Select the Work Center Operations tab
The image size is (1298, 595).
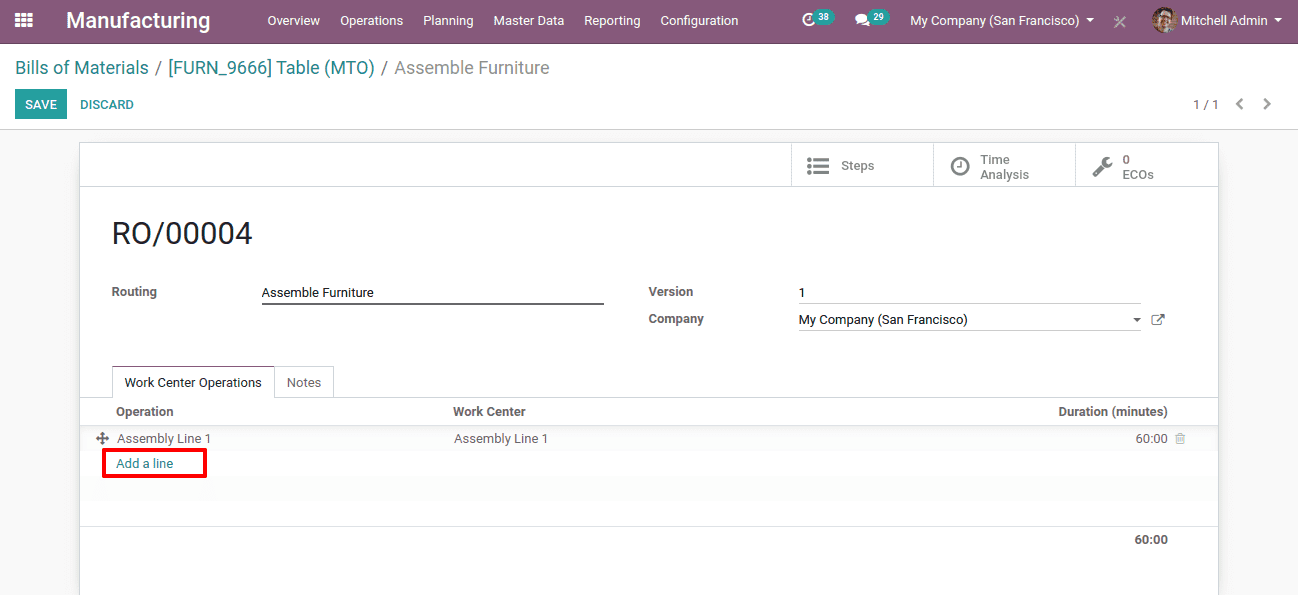click(x=193, y=382)
